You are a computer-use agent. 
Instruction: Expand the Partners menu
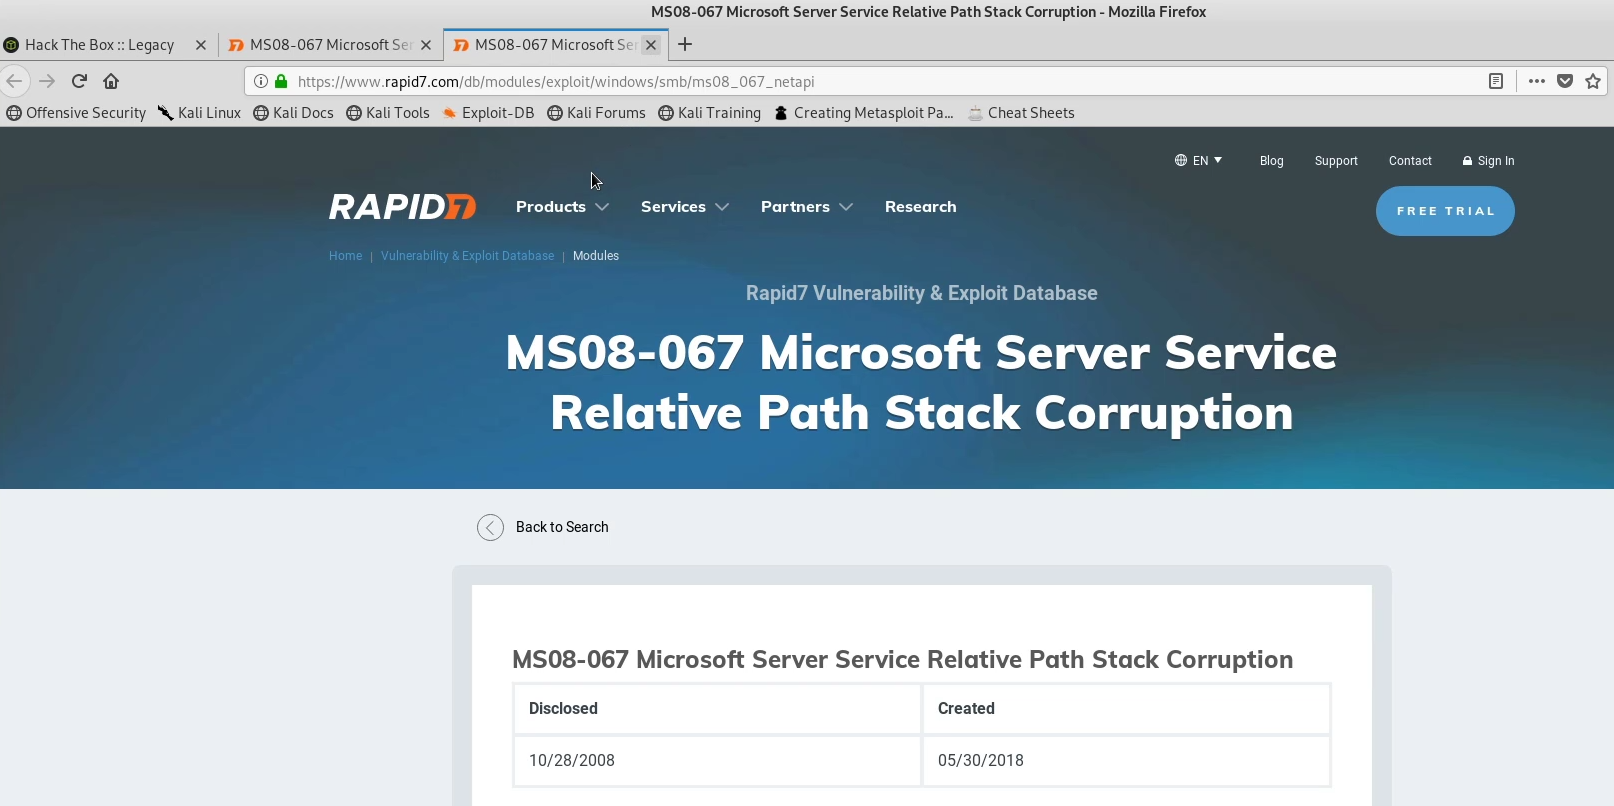pyautogui.click(x=806, y=207)
